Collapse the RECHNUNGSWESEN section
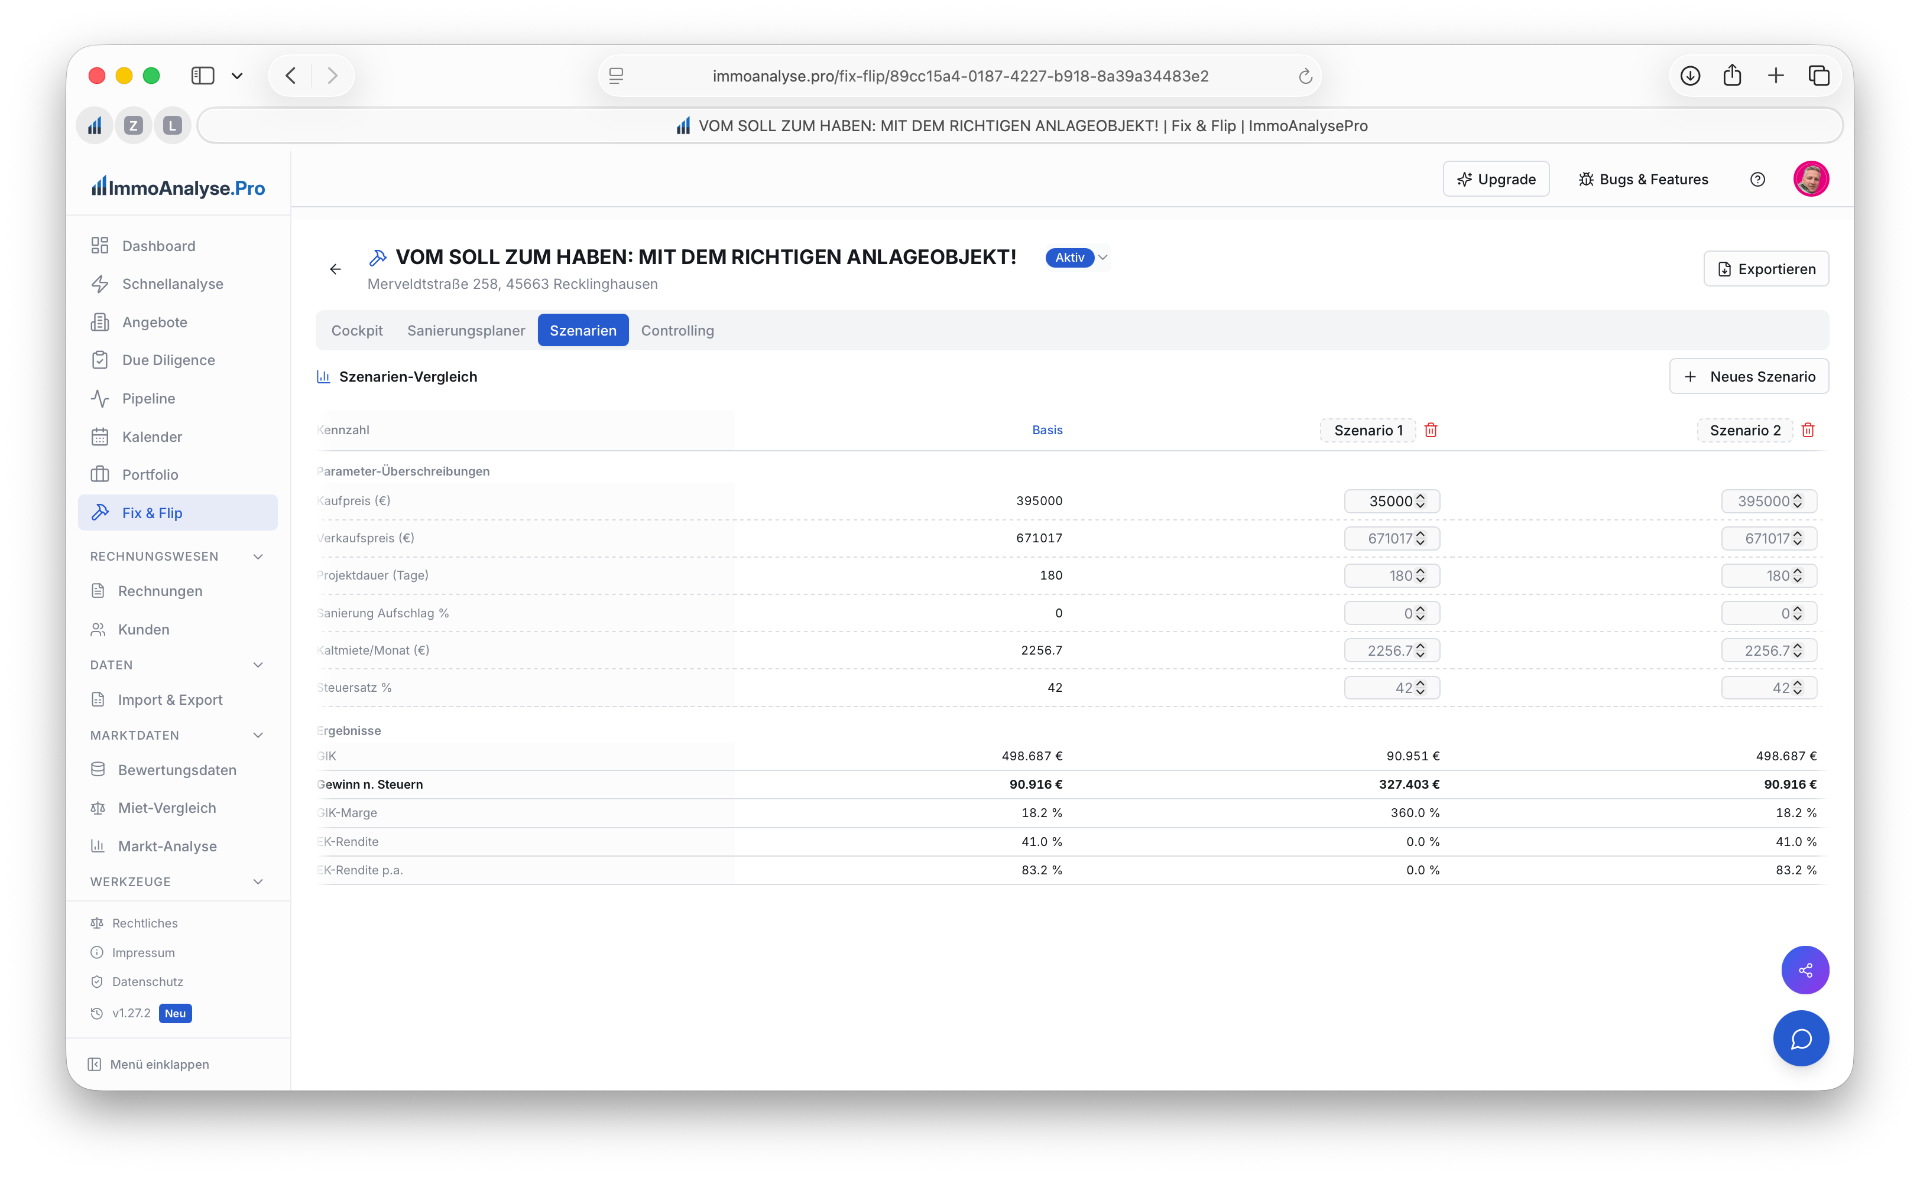The height and width of the screenshot is (1178, 1920). [258, 557]
